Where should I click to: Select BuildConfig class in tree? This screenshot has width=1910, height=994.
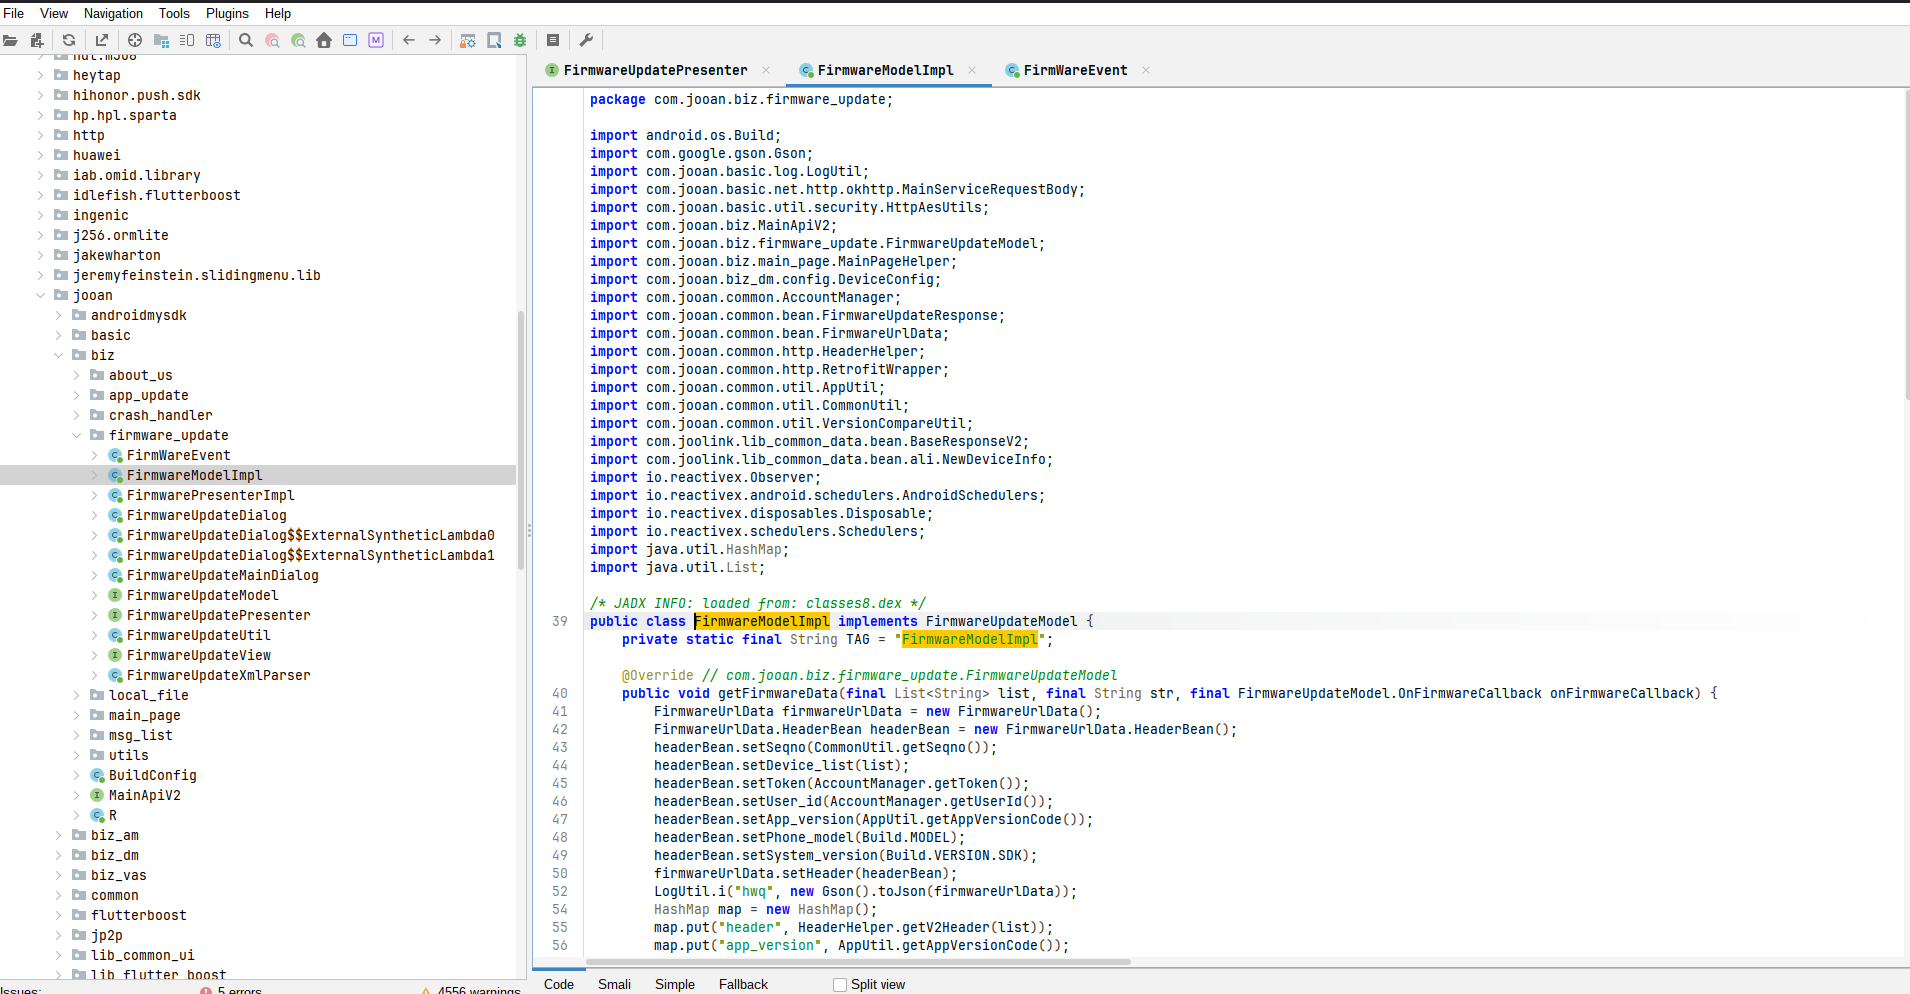click(x=152, y=775)
